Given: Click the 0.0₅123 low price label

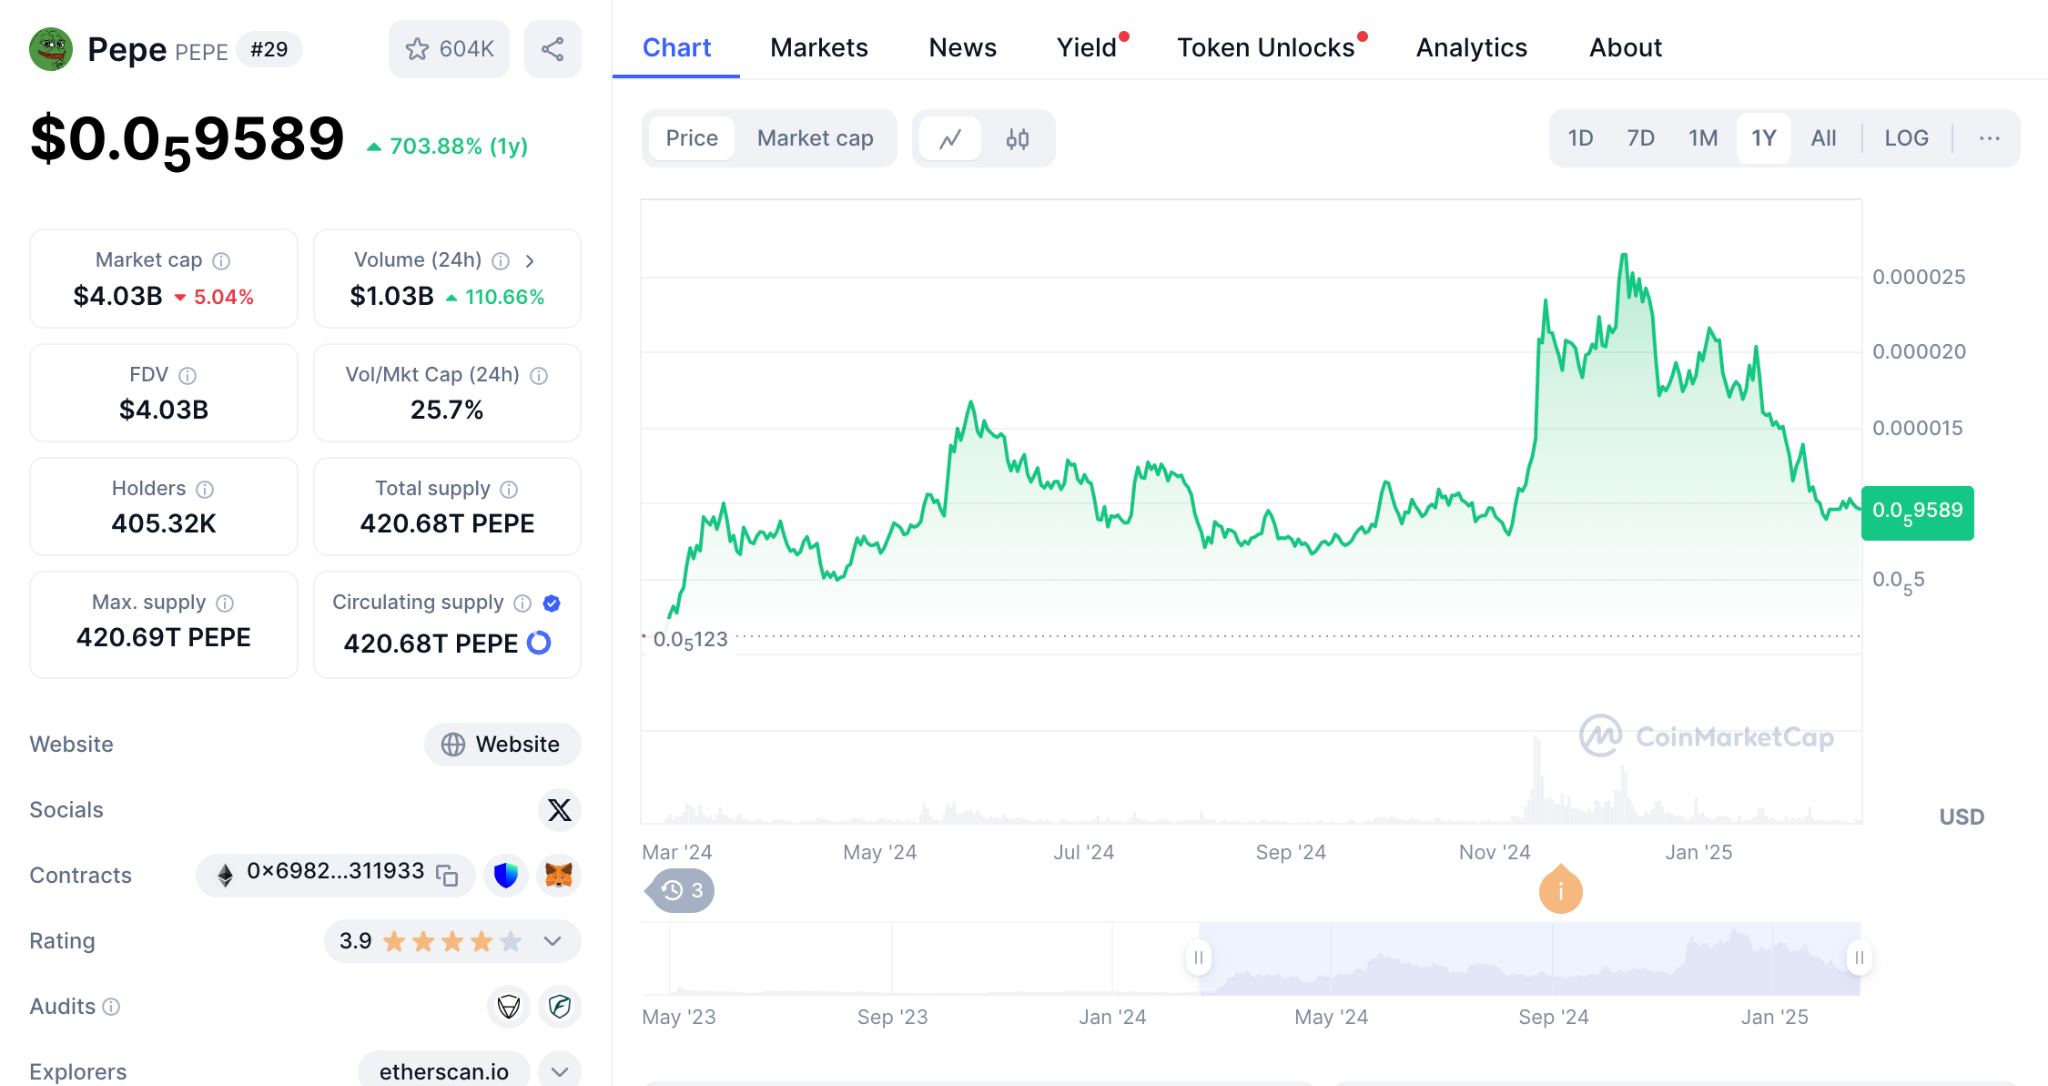Looking at the screenshot, I should tap(690, 640).
